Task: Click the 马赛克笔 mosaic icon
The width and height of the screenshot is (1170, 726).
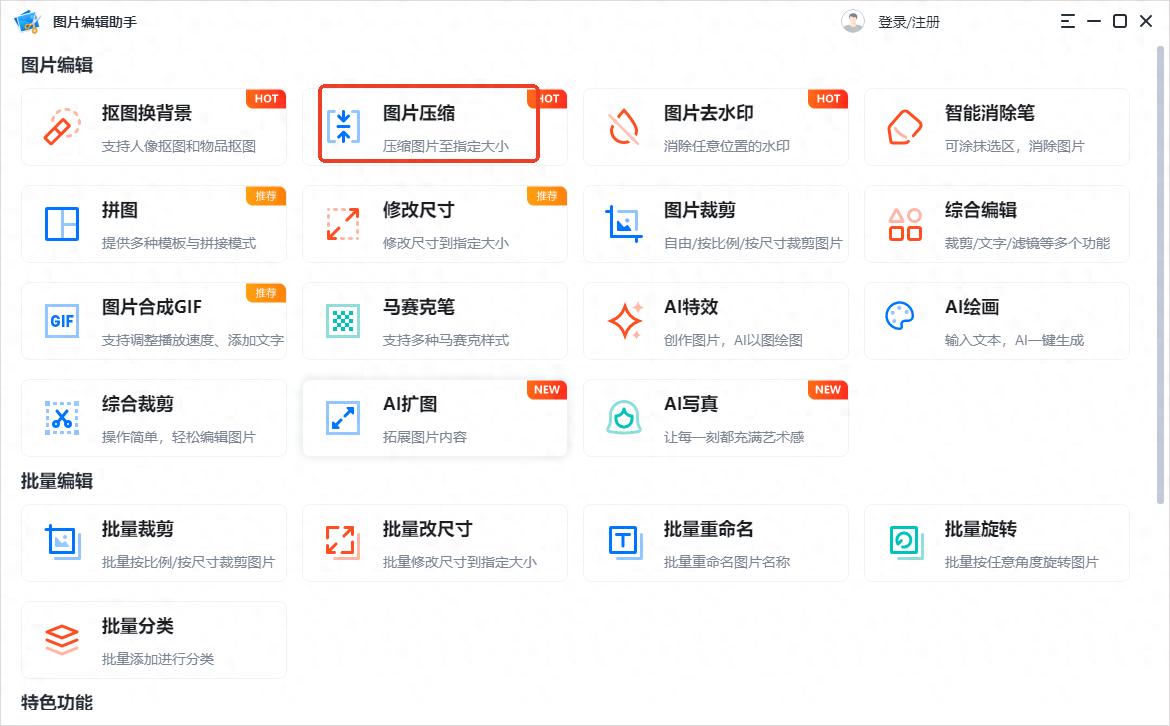Action: pos(343,321)
